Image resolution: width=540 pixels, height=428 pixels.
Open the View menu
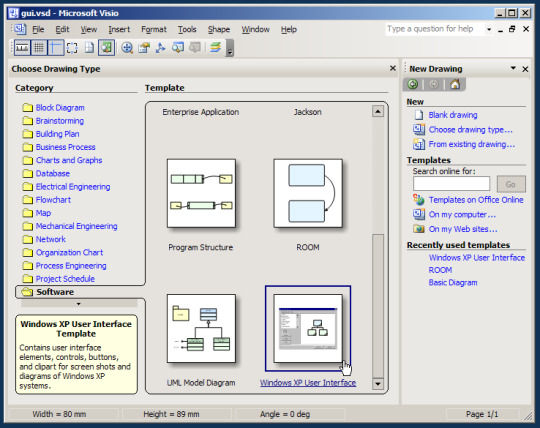pos(89,29)
